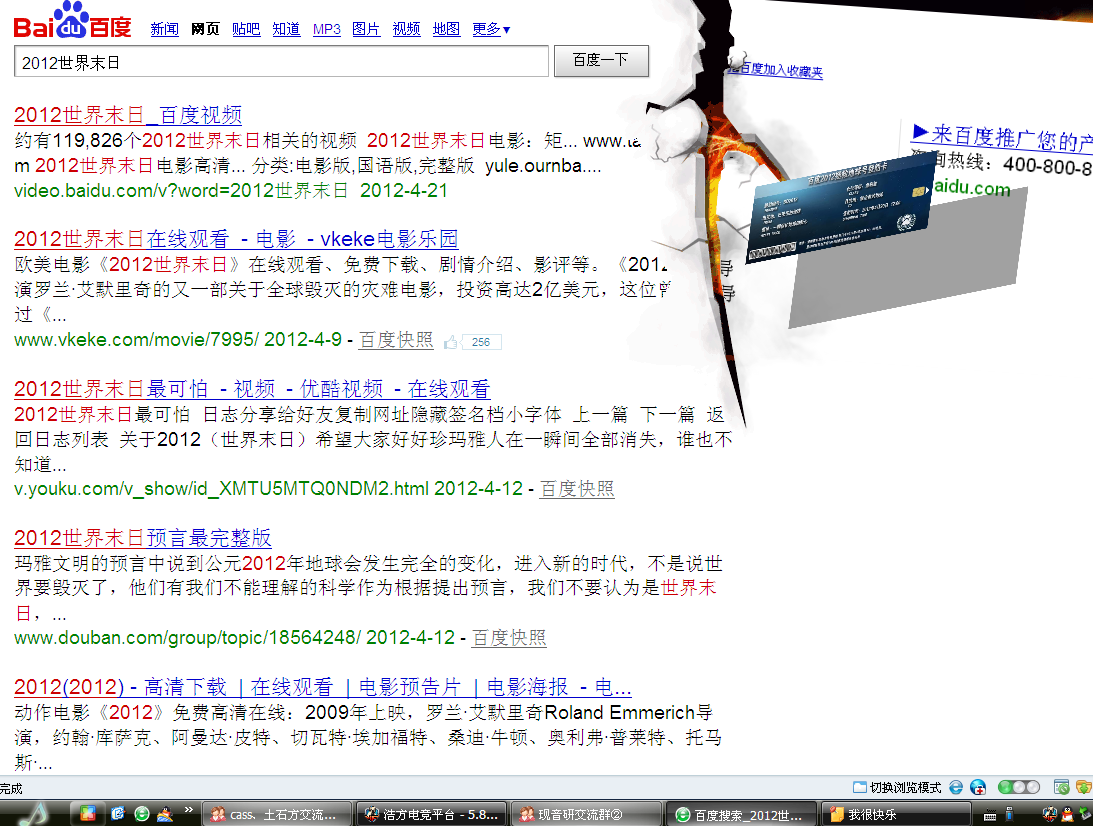This screenshot has width=1093, height=826.
Task: Open the blue browser quick-launch icon
Action: [117, 813]
